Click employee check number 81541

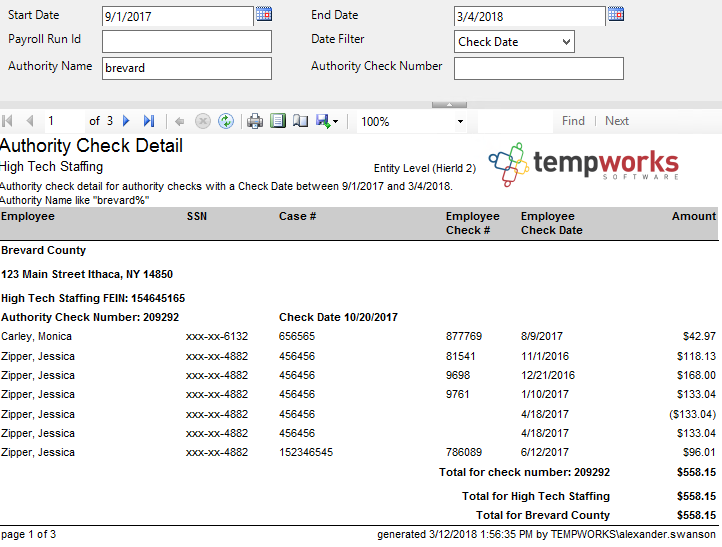[x=460, y=356]
